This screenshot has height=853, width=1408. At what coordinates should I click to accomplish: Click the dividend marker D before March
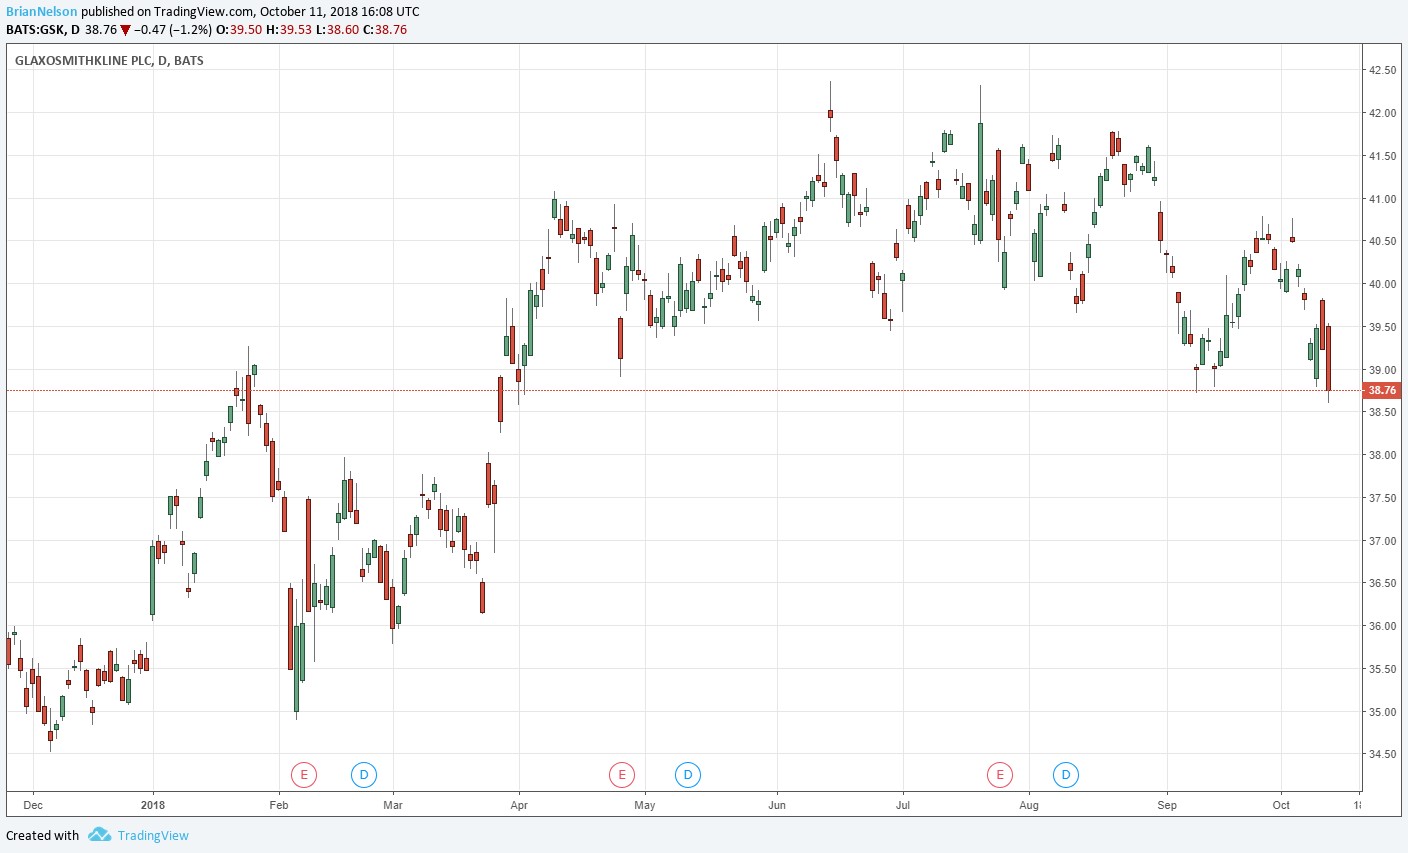364,774
